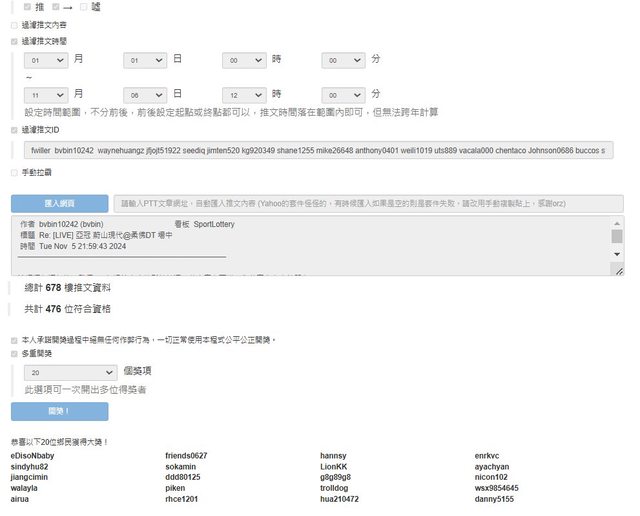This screenshot has width=640, height=516.
Task: Check the fair-draw promise checkbox
Action: point(14,340)
